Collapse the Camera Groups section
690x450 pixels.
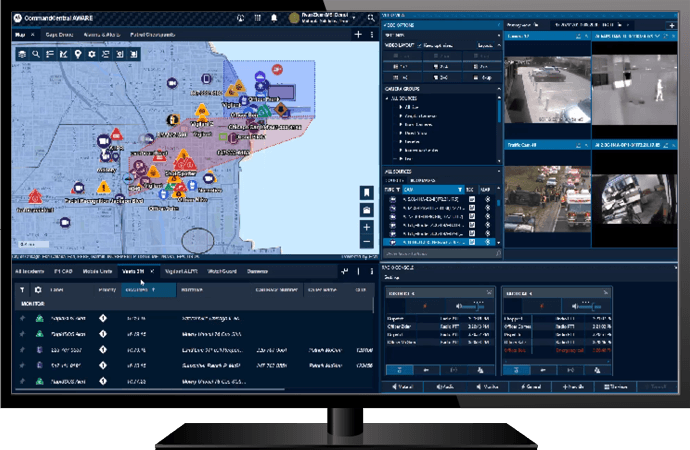click(x=499, y=89)
